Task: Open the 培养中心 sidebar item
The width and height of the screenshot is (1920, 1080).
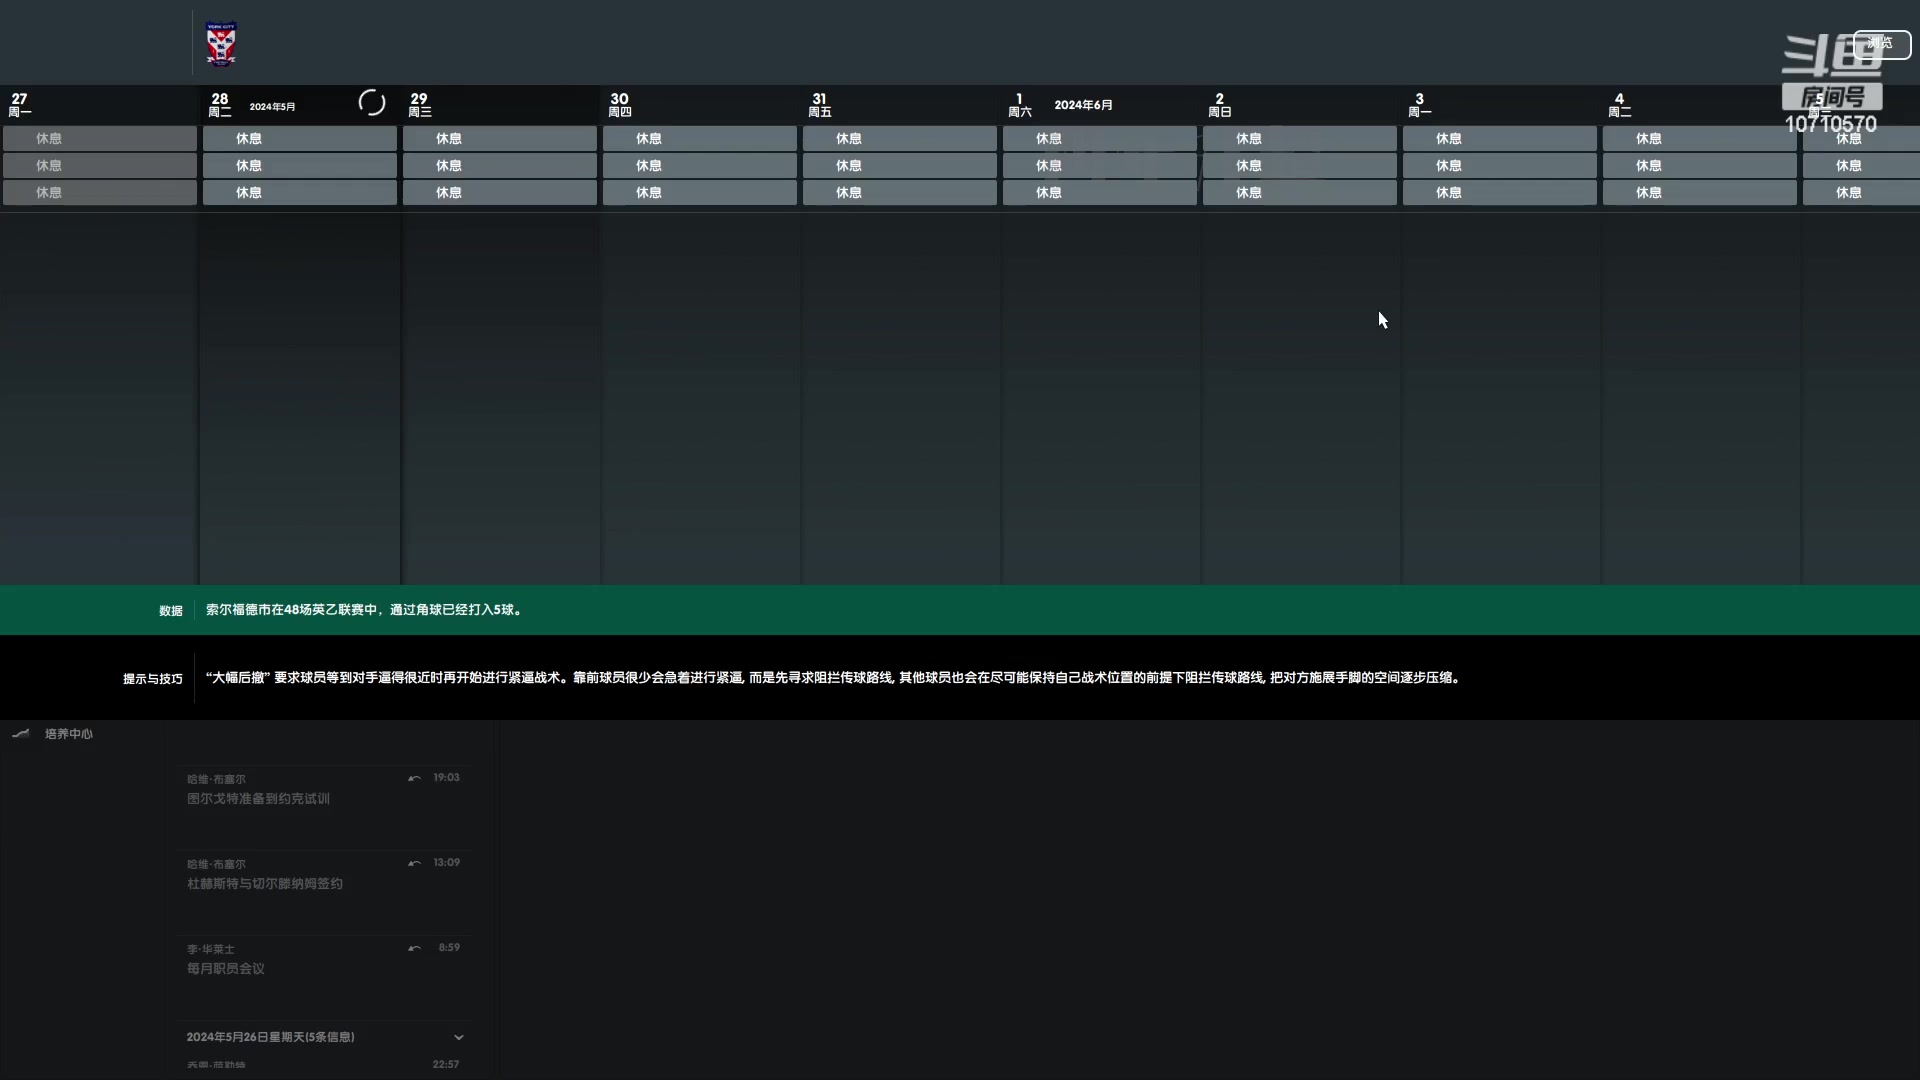Action: [x=68, y=734]
